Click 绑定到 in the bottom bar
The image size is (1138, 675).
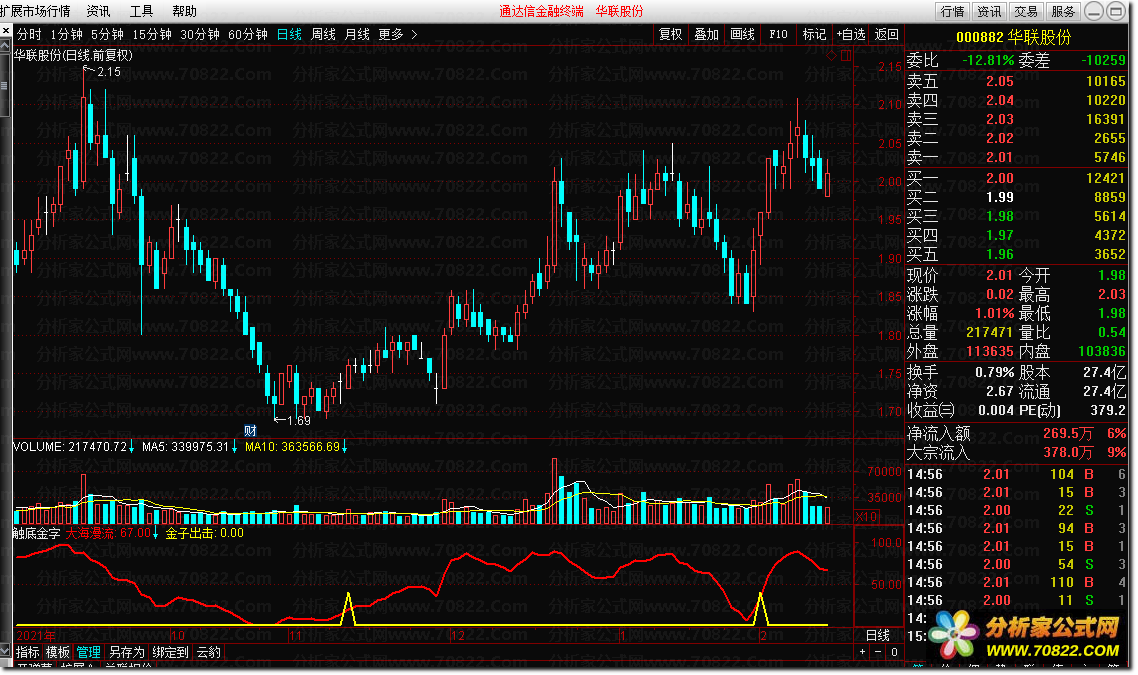pos(171,652)
